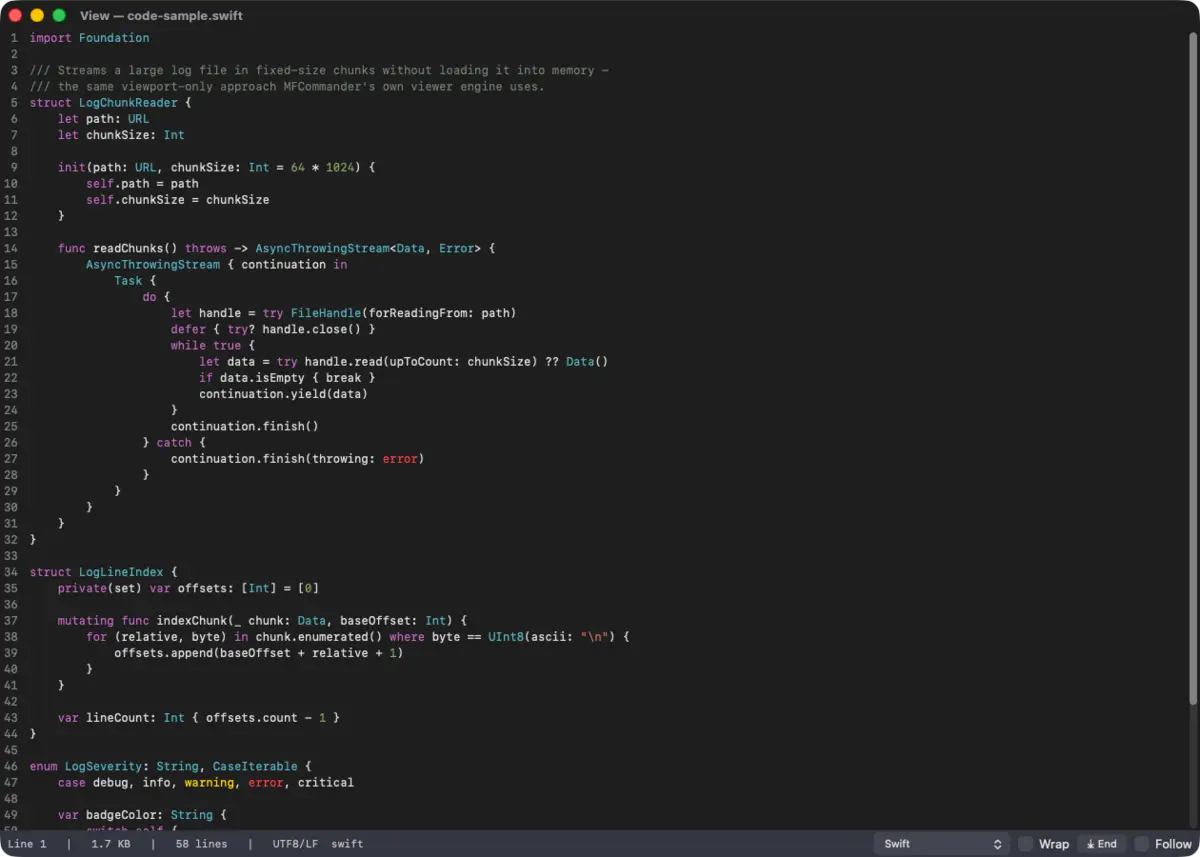This screenshot has height=857, width=1200.
Task: Click 'defer { try? handle.close() }' line
Action: [273, 329]
